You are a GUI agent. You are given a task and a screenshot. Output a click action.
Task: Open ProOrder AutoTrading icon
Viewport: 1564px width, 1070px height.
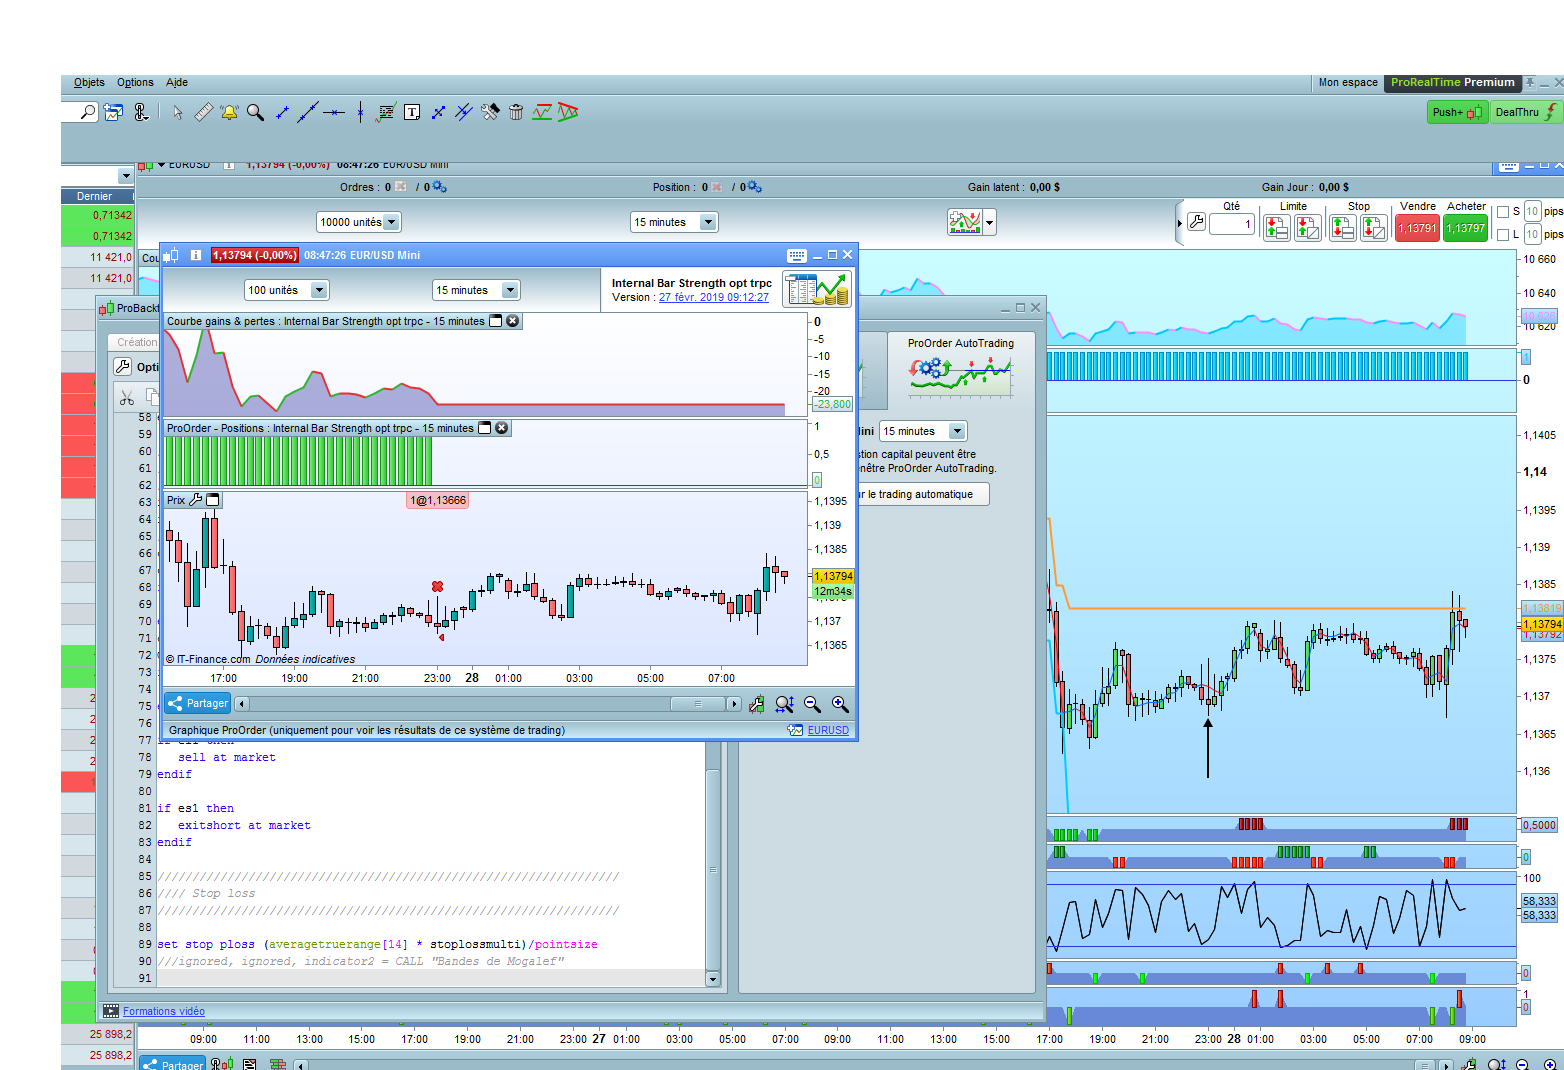(960, 377)
